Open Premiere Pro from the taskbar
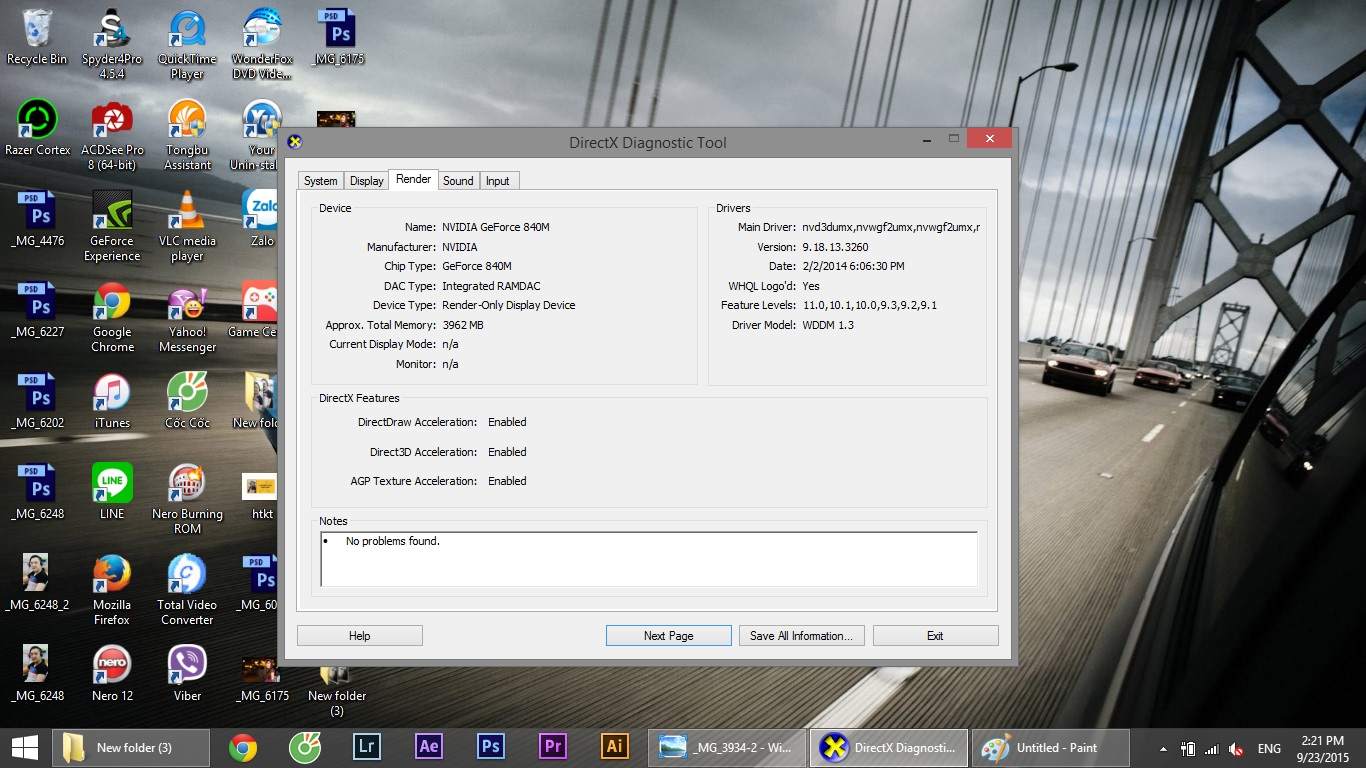The height and width of the screenshot is (768, 1366). click(x=552, y=747)
